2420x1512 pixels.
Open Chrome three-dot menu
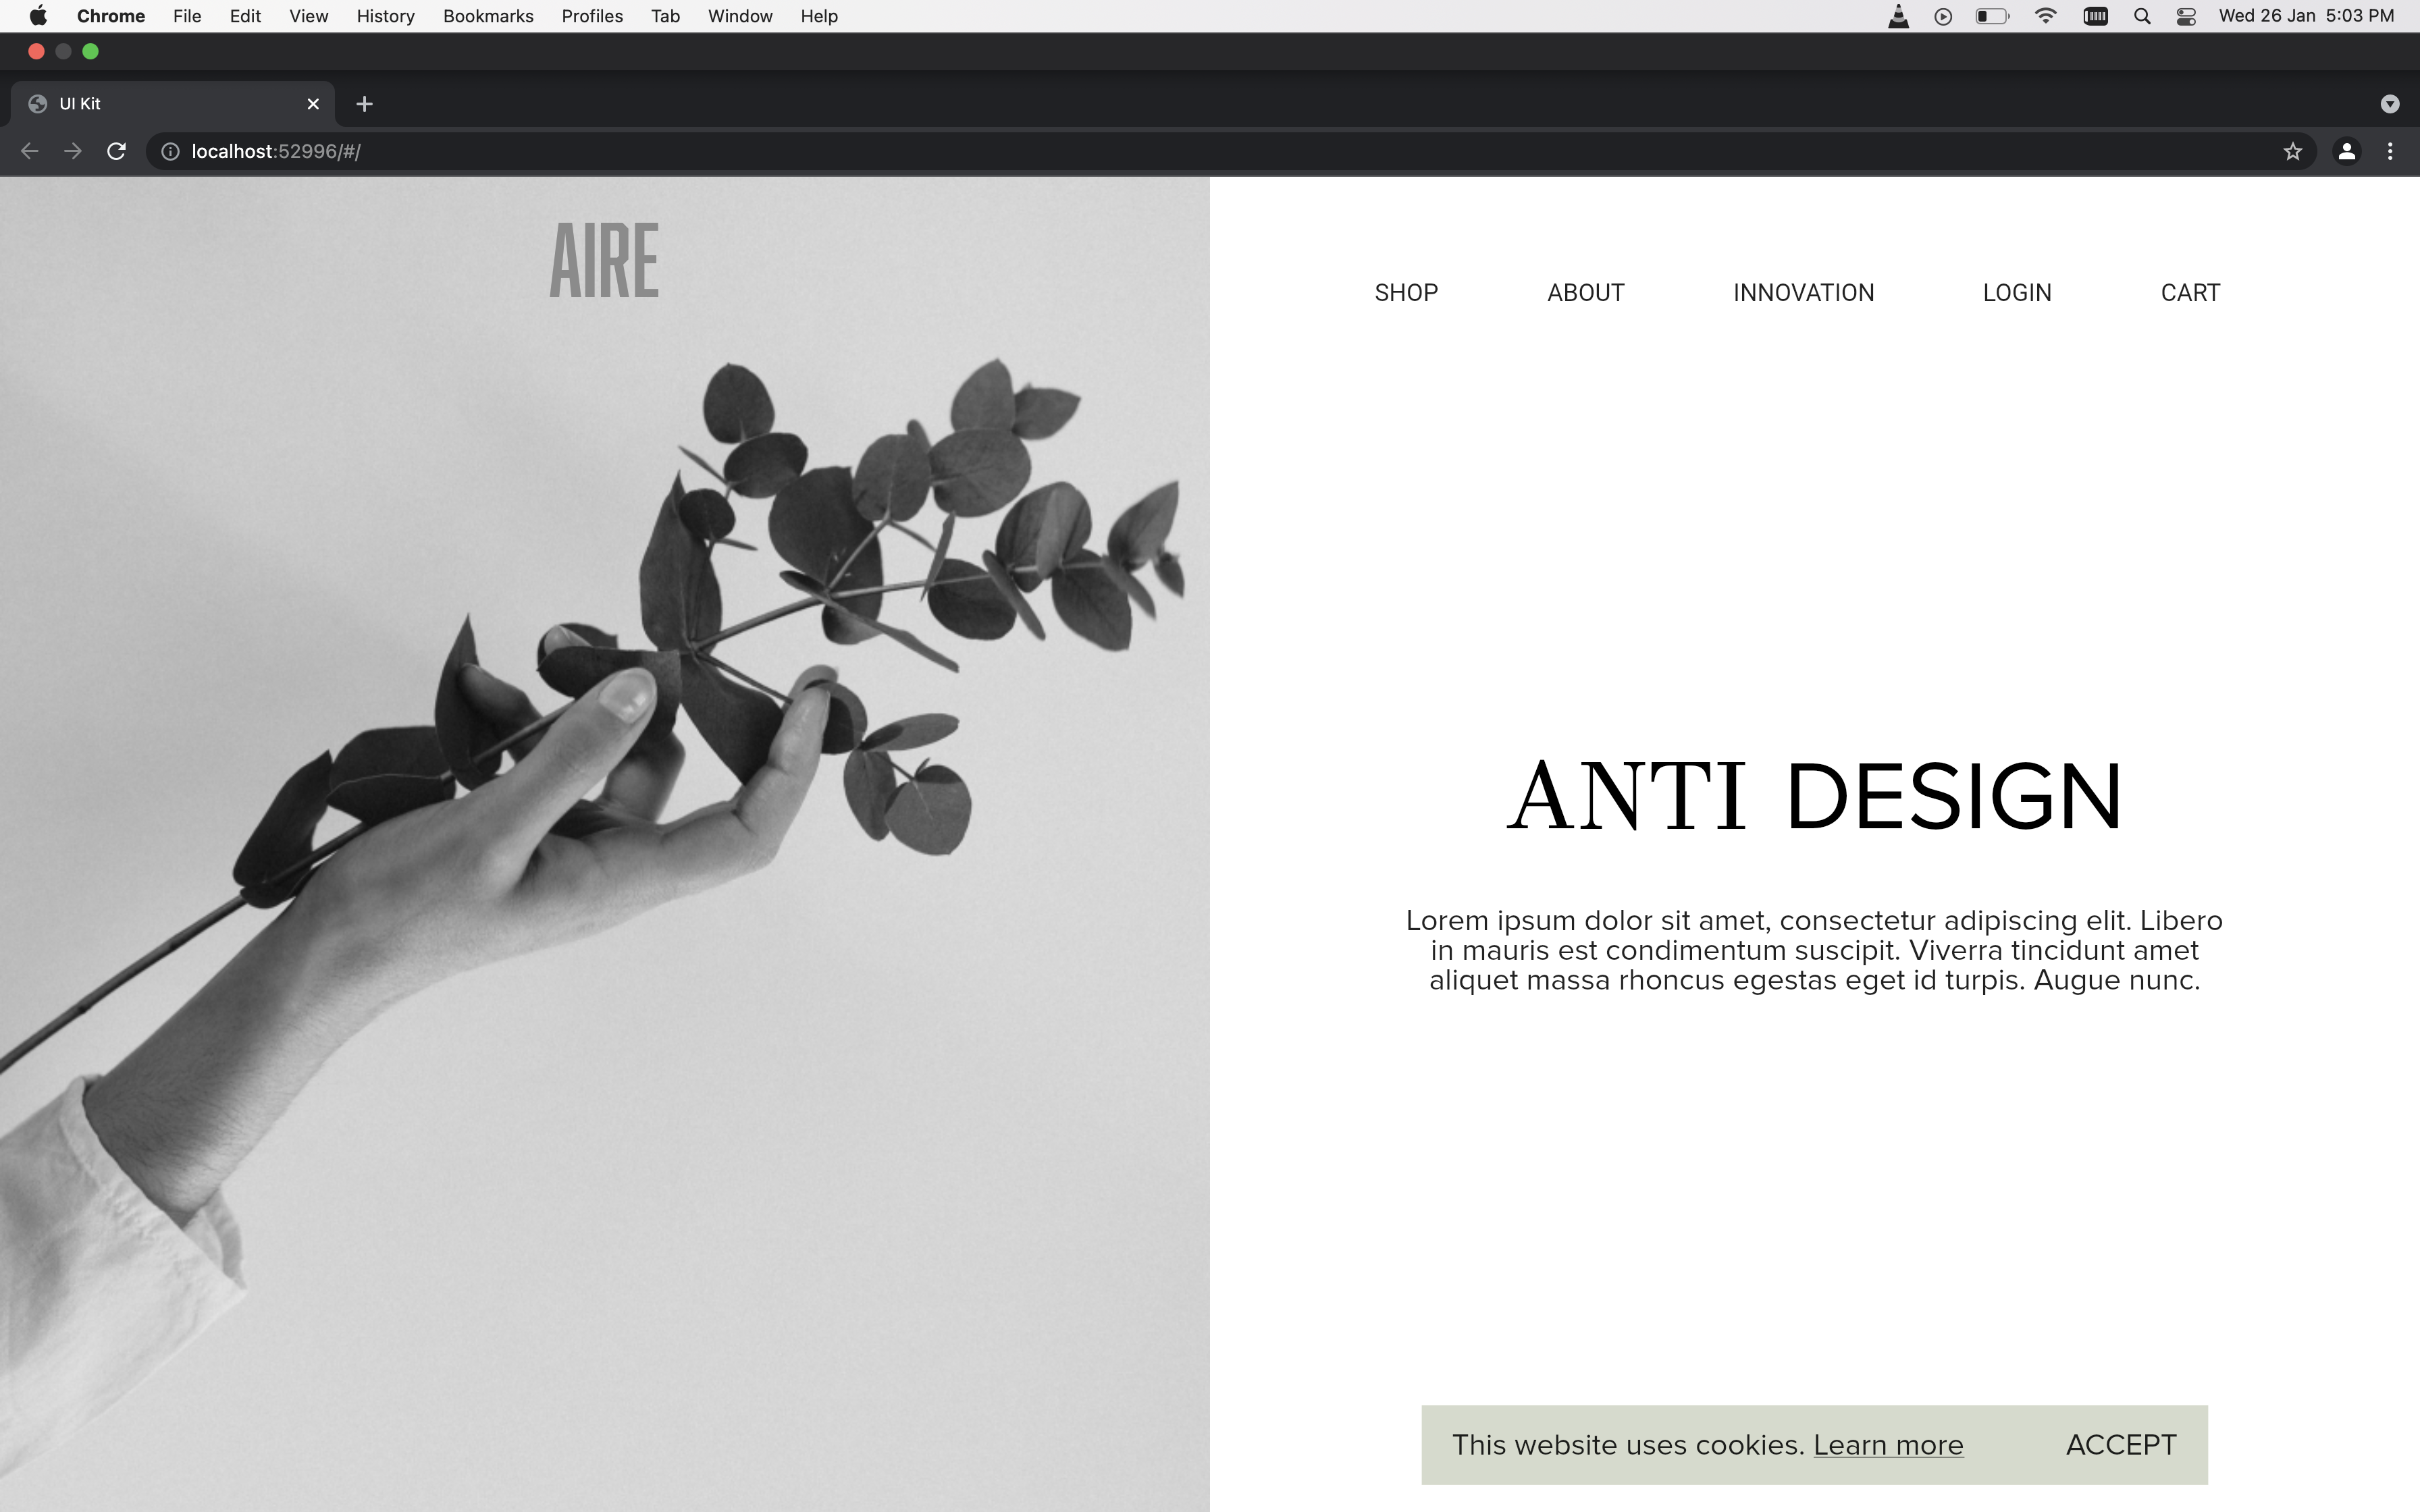(2390, 151)
